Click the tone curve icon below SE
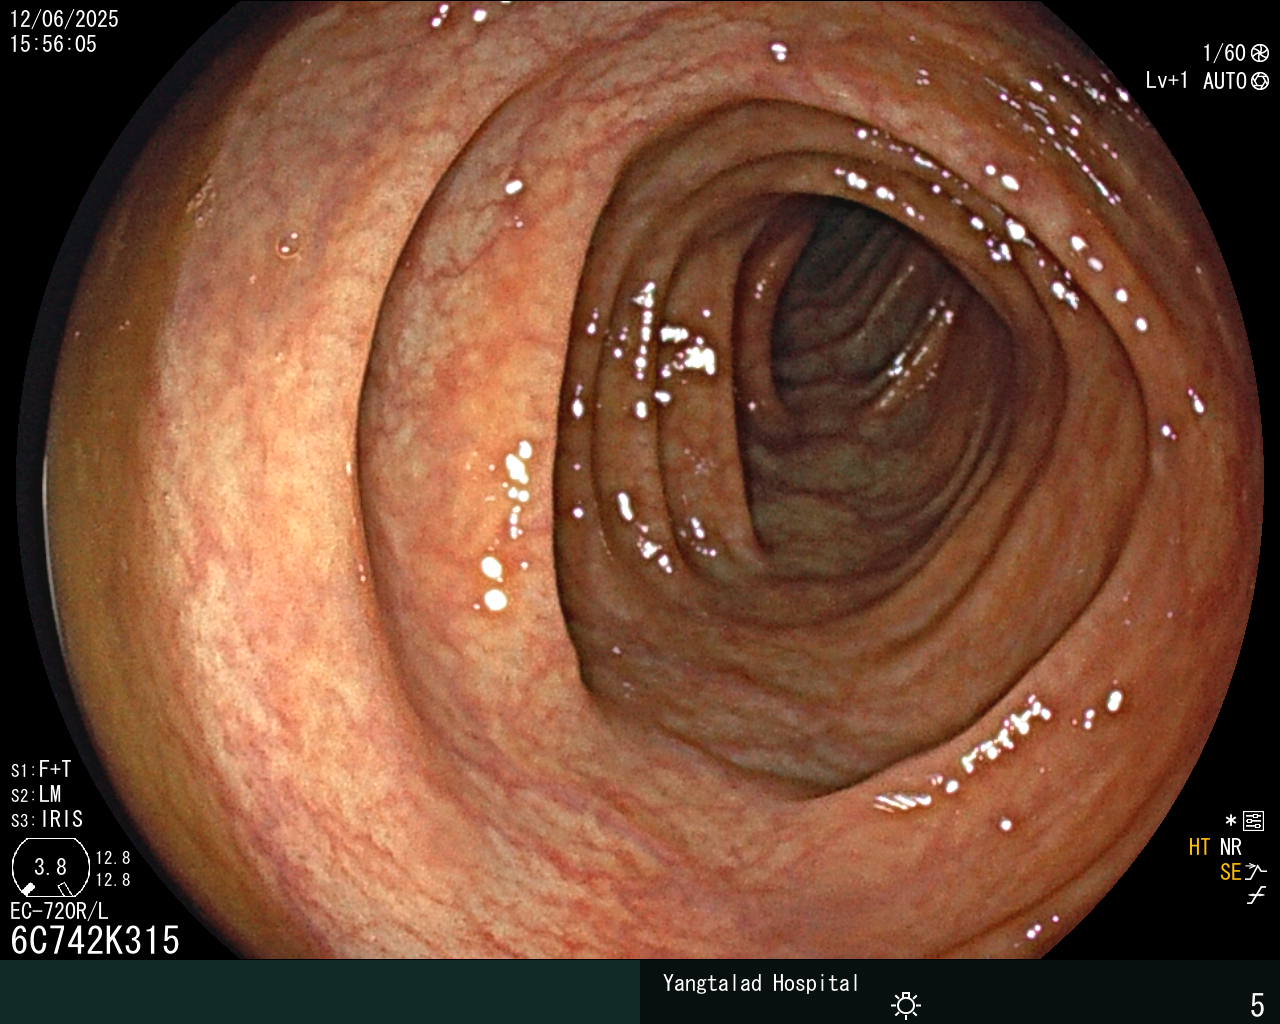Screen dimensions: 1280x1024 point(1256,896)
